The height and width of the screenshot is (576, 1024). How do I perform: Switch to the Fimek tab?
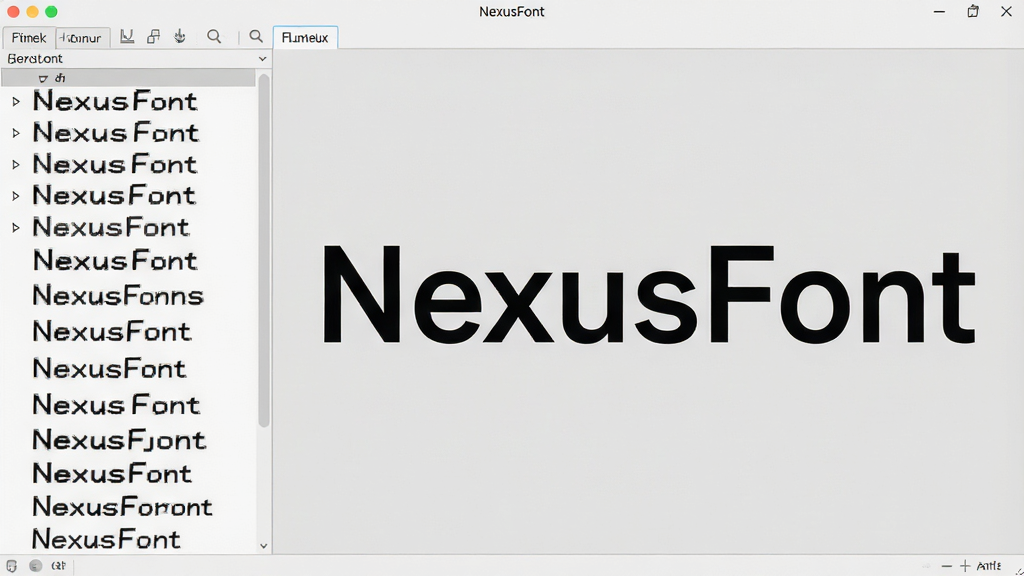tap(29, 38)
